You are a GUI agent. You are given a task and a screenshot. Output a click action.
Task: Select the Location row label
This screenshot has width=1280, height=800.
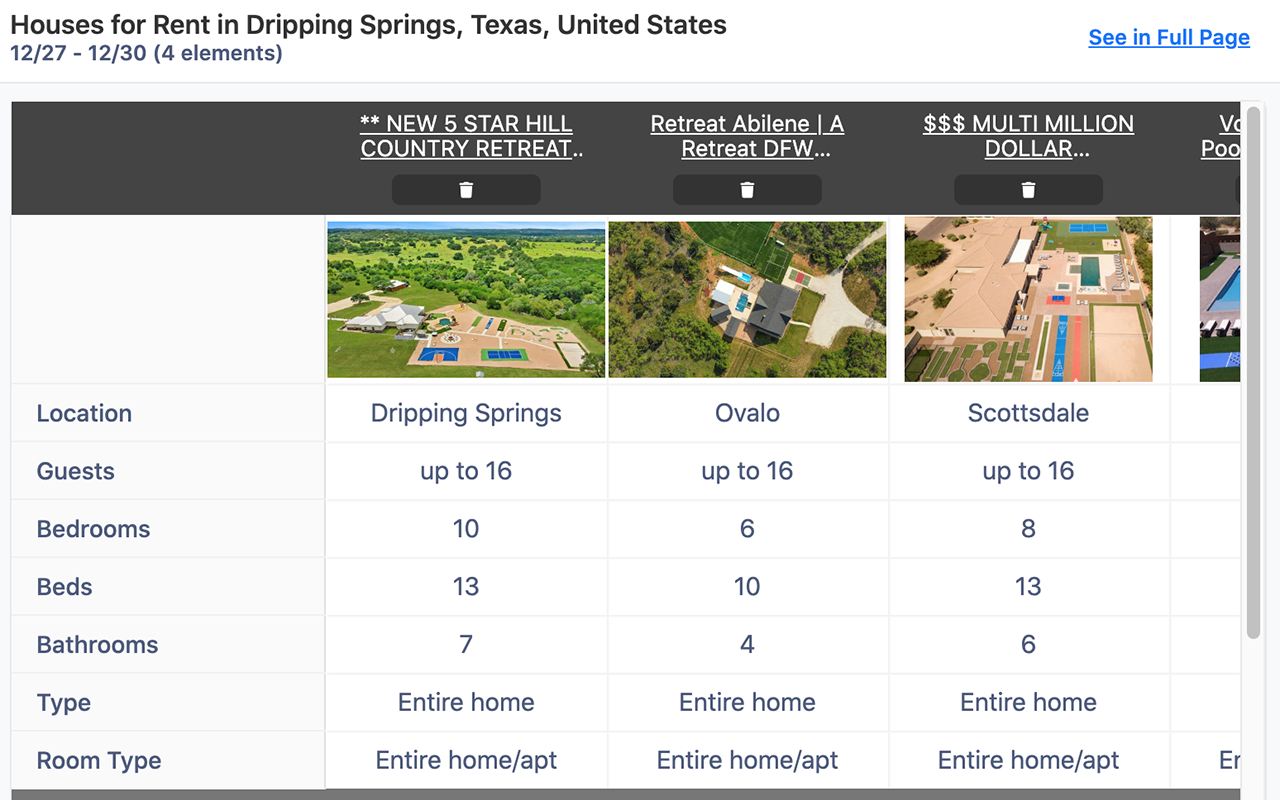[x=84, y=413]
